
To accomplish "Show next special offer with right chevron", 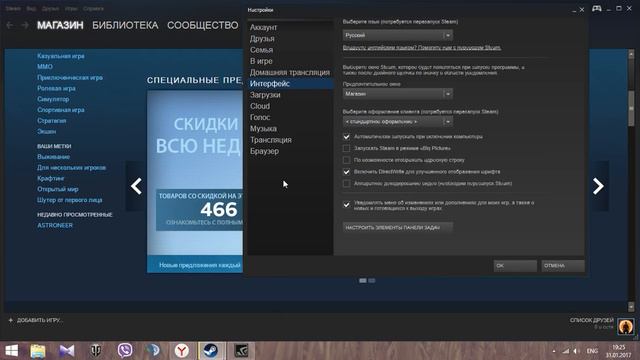I will pos(598,186).
